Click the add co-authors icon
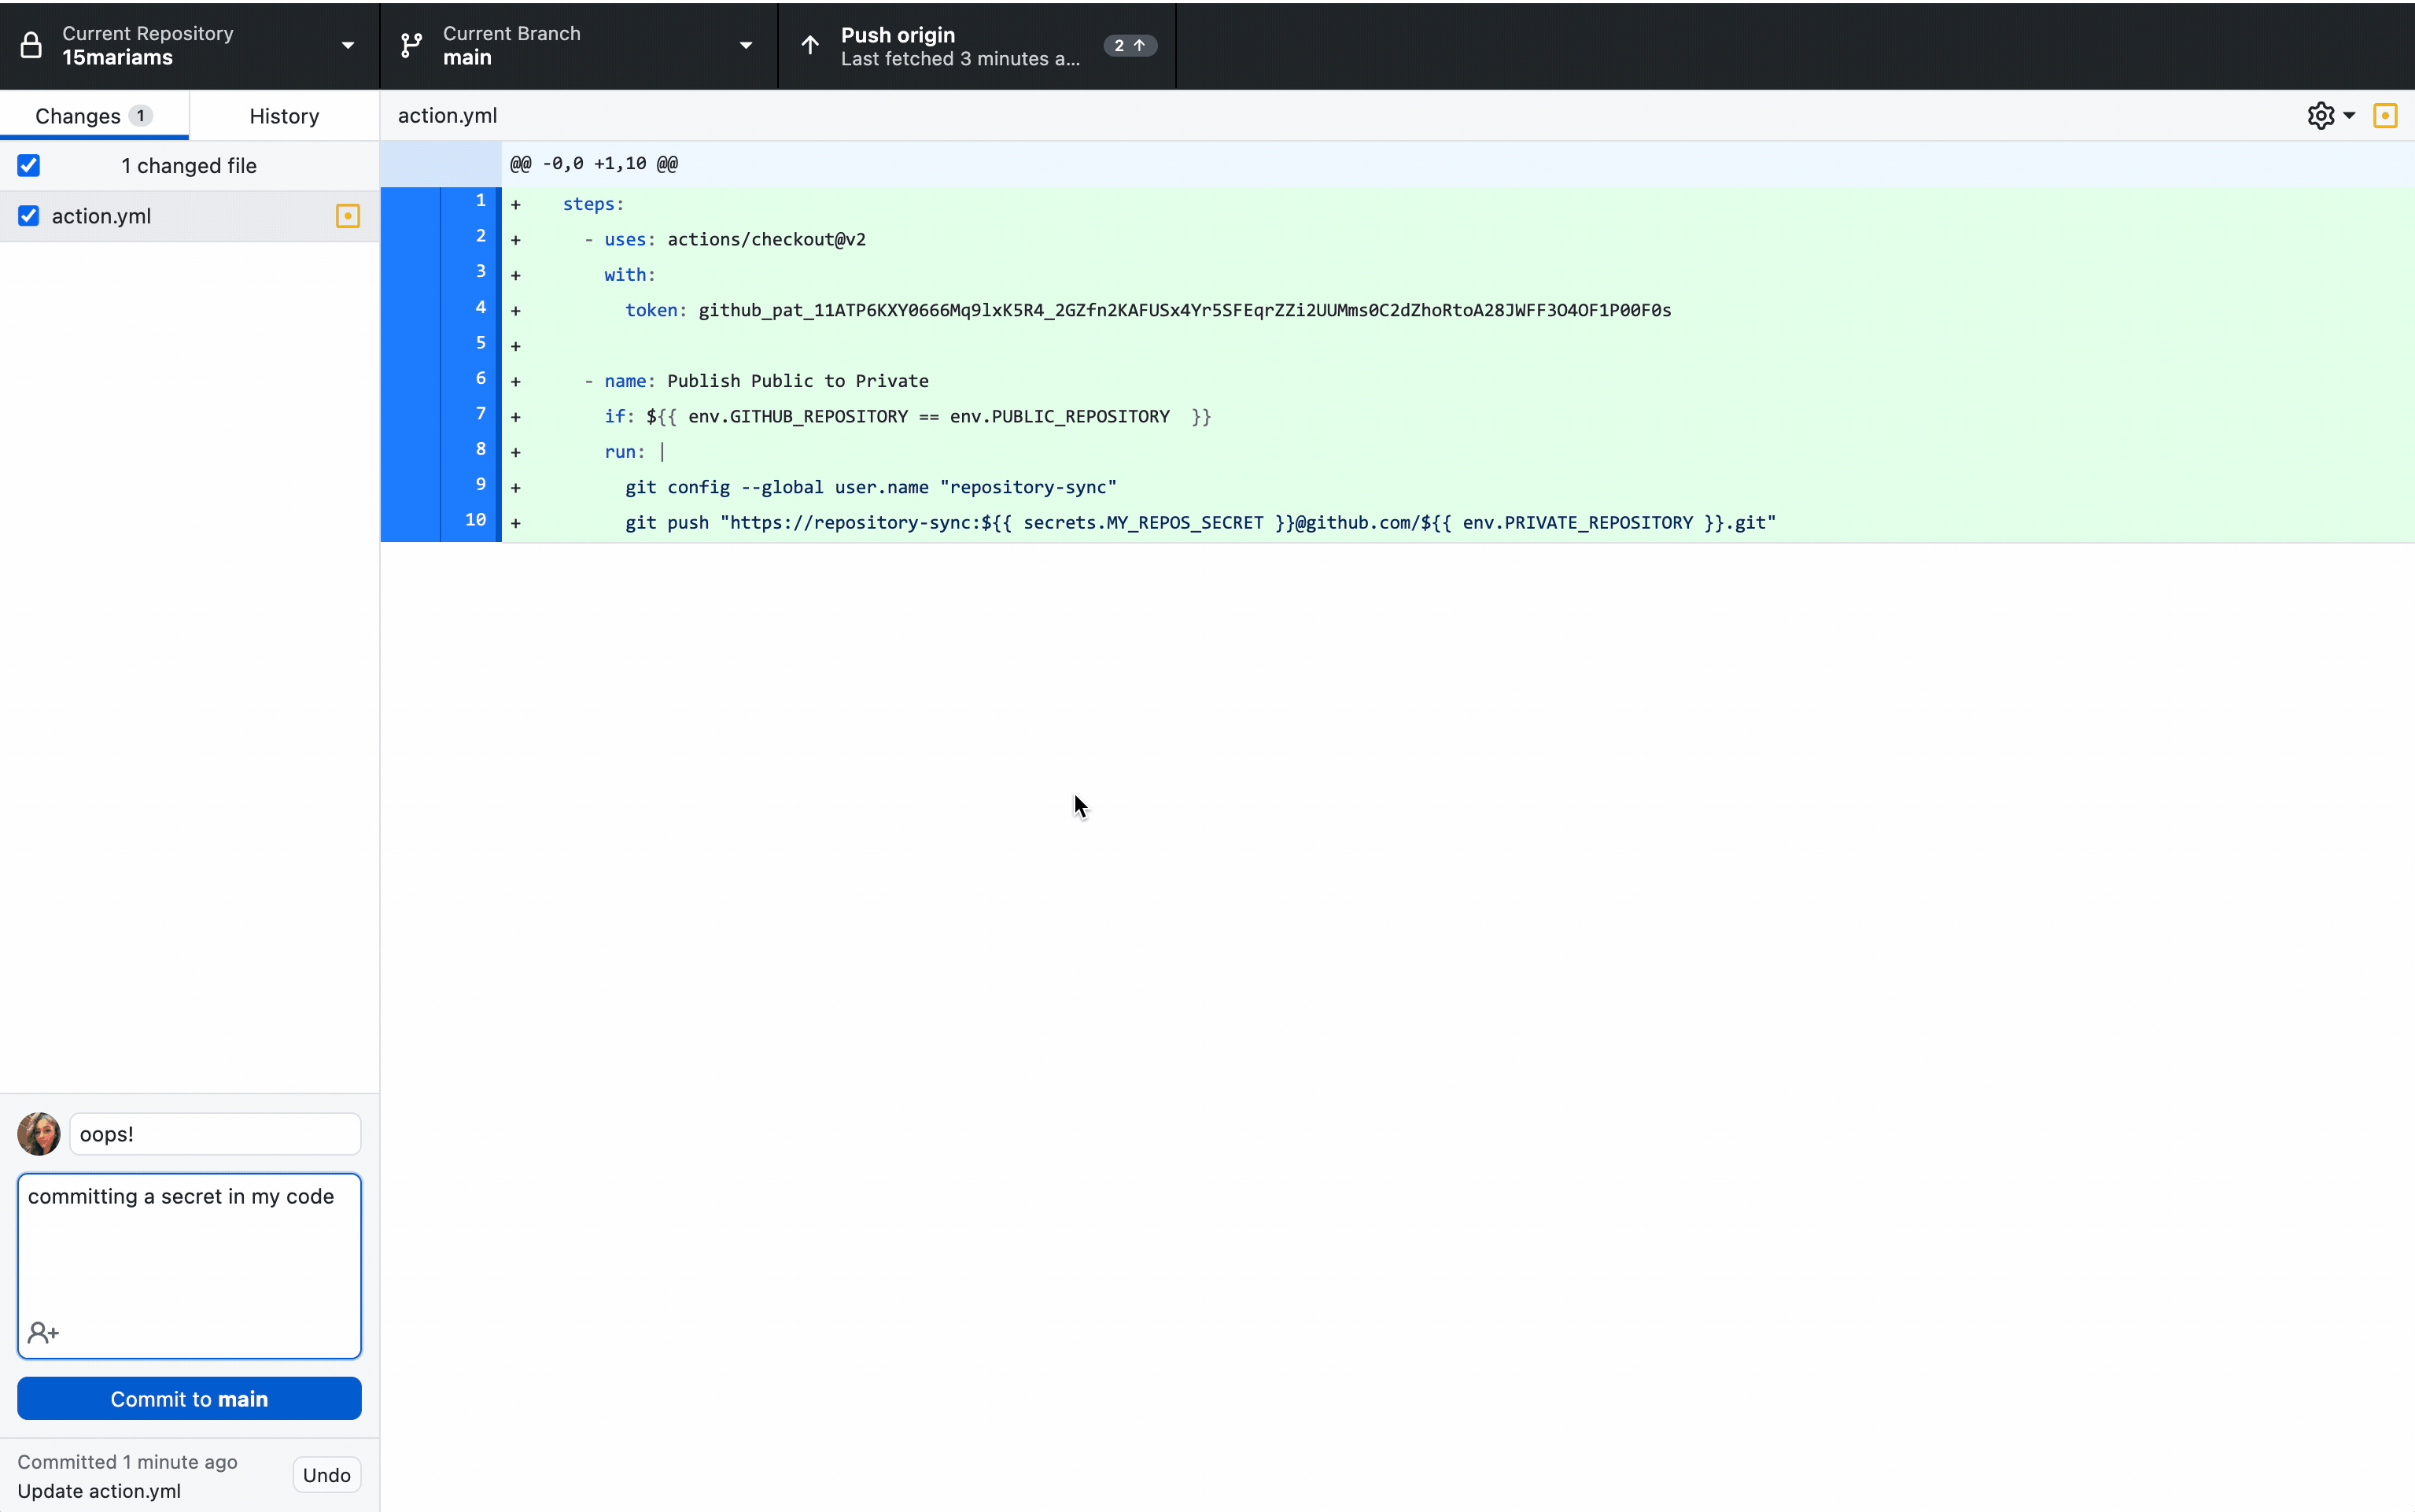Screen dimensions: 2415x1512 click(x=43, y=1333)
